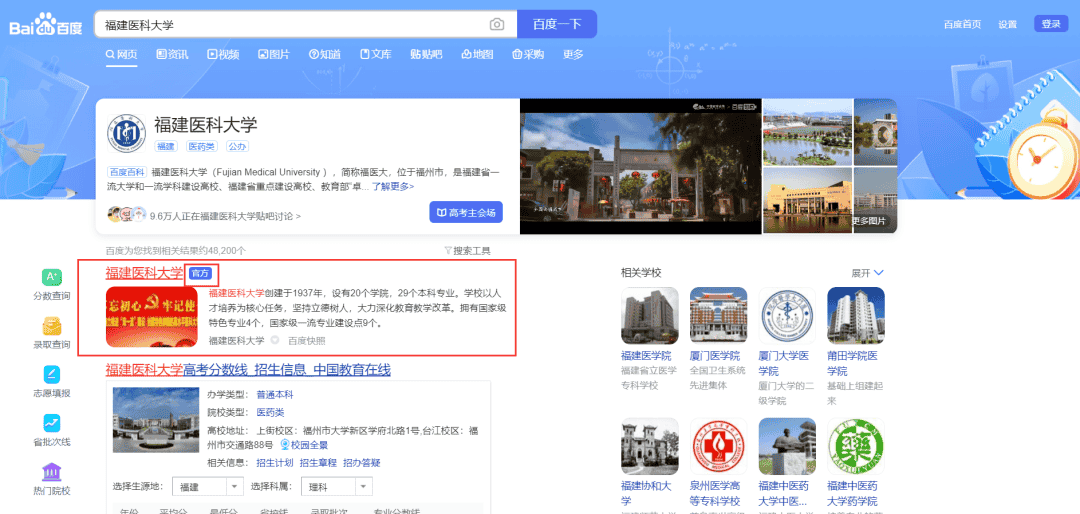This screenshot has height=514, width=1080.
Task: Click the Tieba user avatars
Action: [127, 214]
